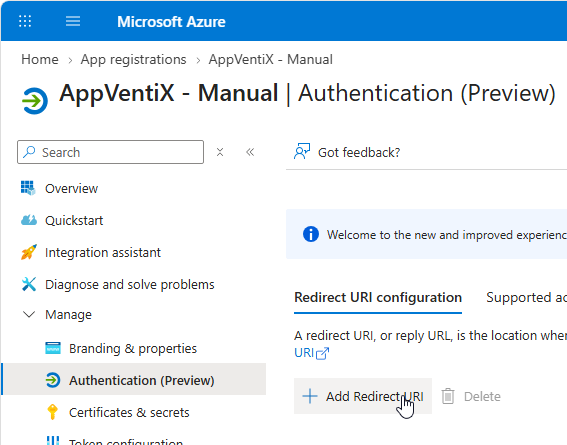Click the Got feedback person icon
This screenshot has height=445, width=567.
pos(302,151)
